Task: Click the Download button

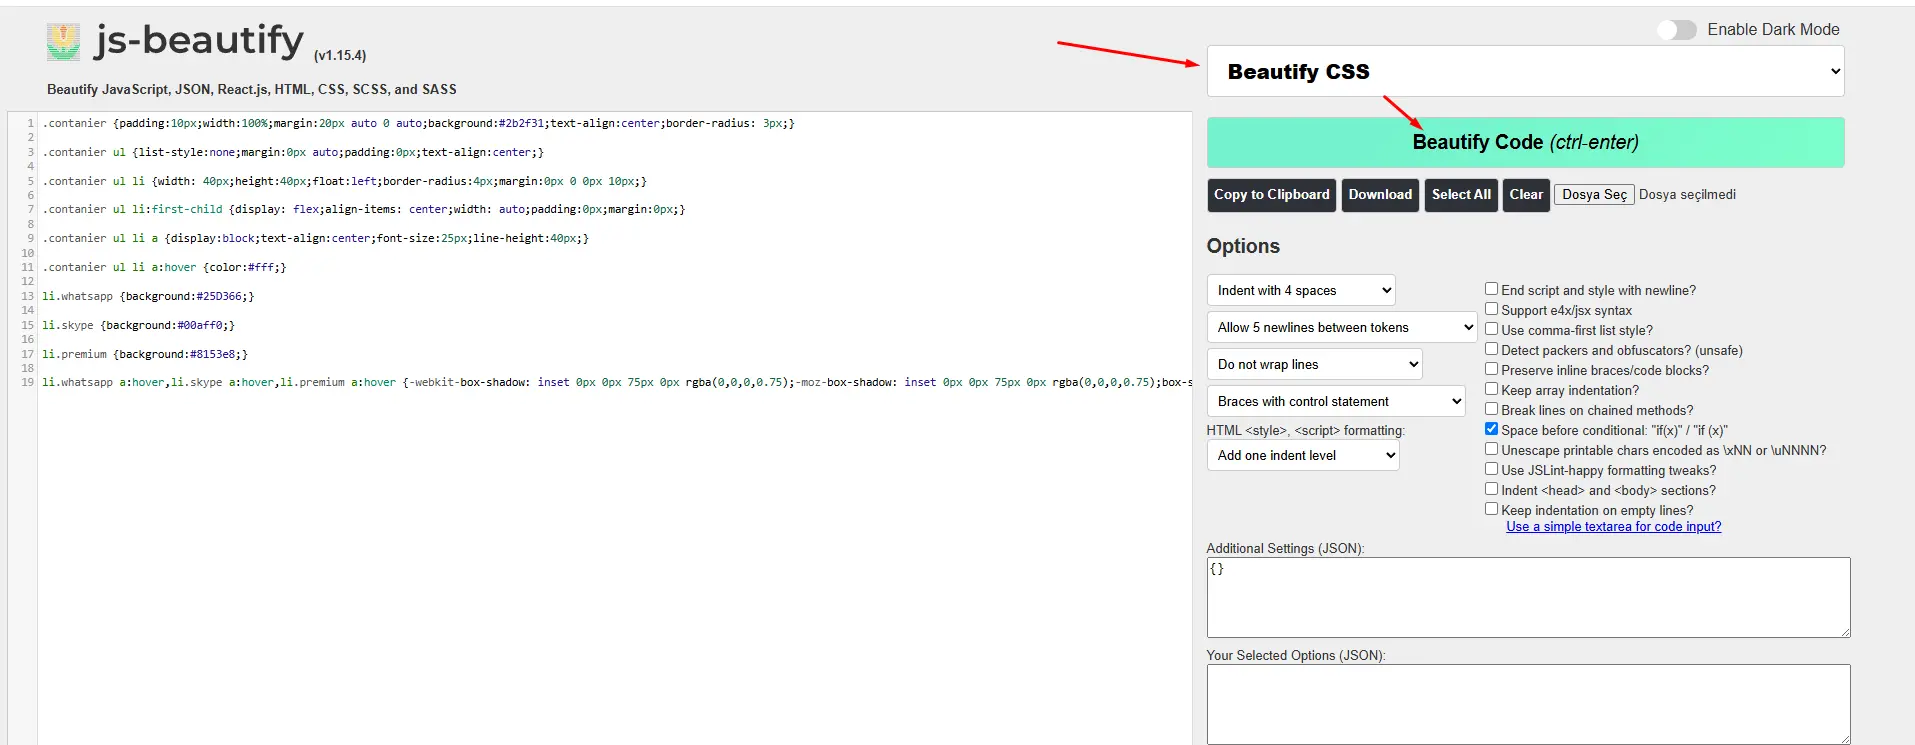Action: (1380, 195)
